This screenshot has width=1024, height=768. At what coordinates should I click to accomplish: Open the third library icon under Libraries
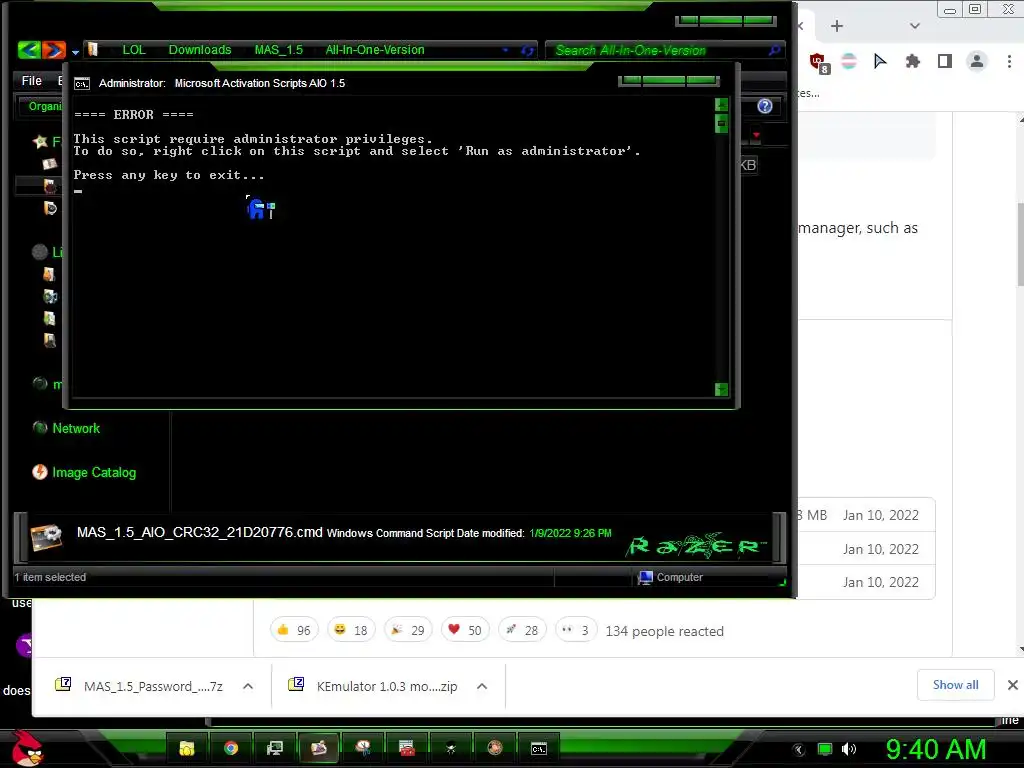pyautogui.click(x=49, y=318)
